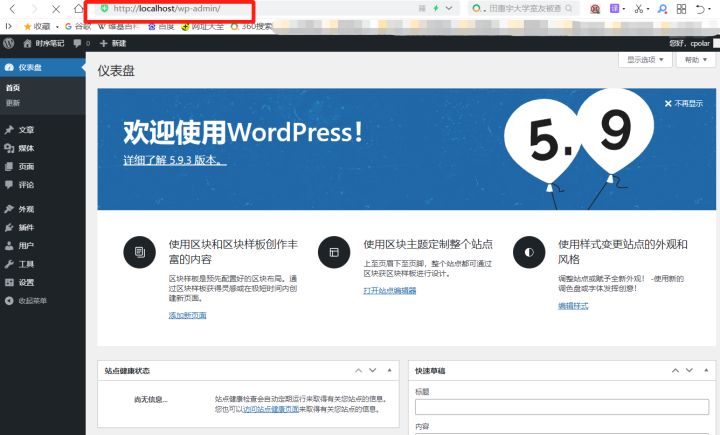Open 页面 pages in the sidebar

(42, 166)
